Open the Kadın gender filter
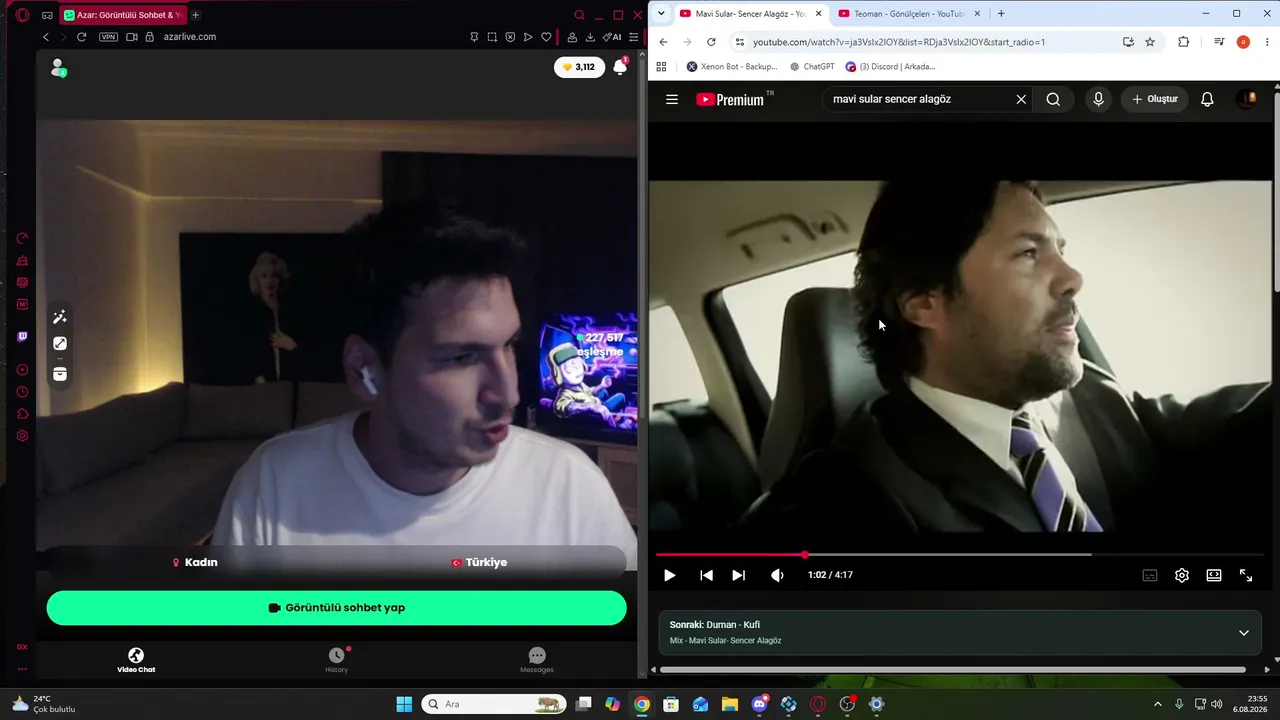The width and height of the screenshot is (1280, 720). 195,562
